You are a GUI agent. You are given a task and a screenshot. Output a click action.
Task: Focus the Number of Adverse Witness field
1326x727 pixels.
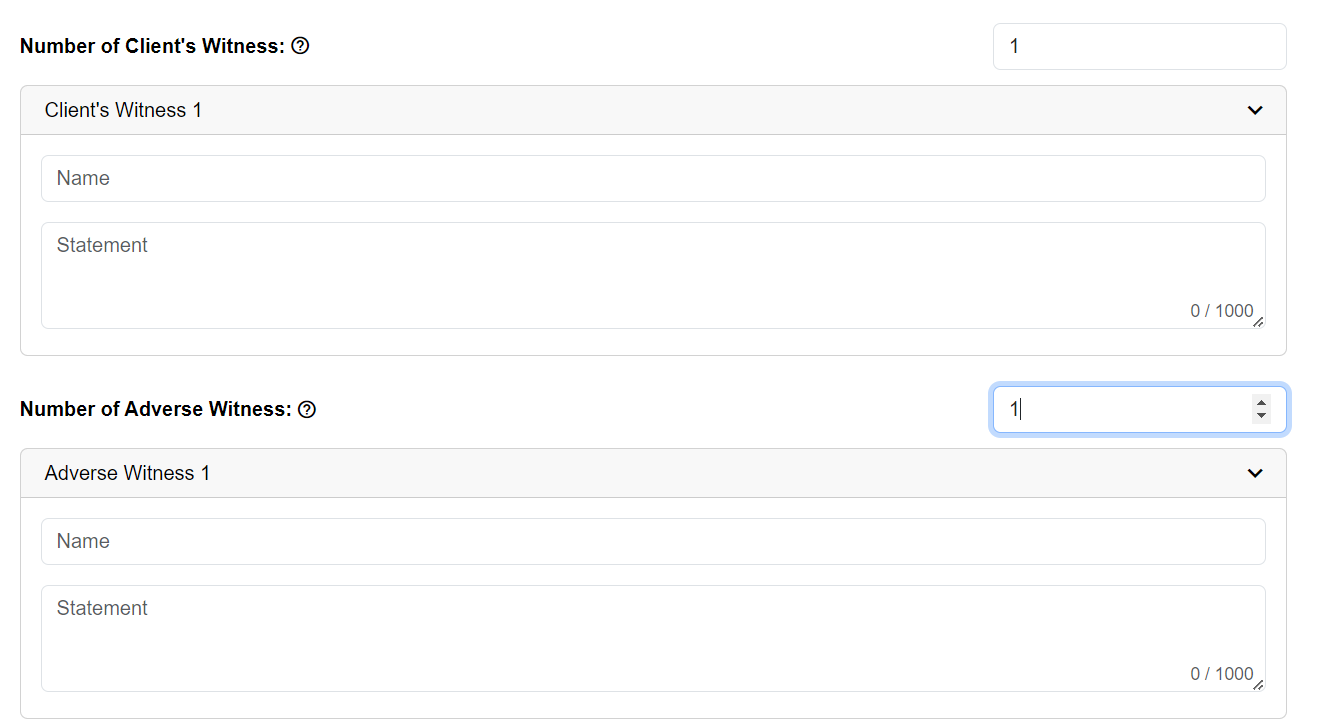click(1139, 410)
